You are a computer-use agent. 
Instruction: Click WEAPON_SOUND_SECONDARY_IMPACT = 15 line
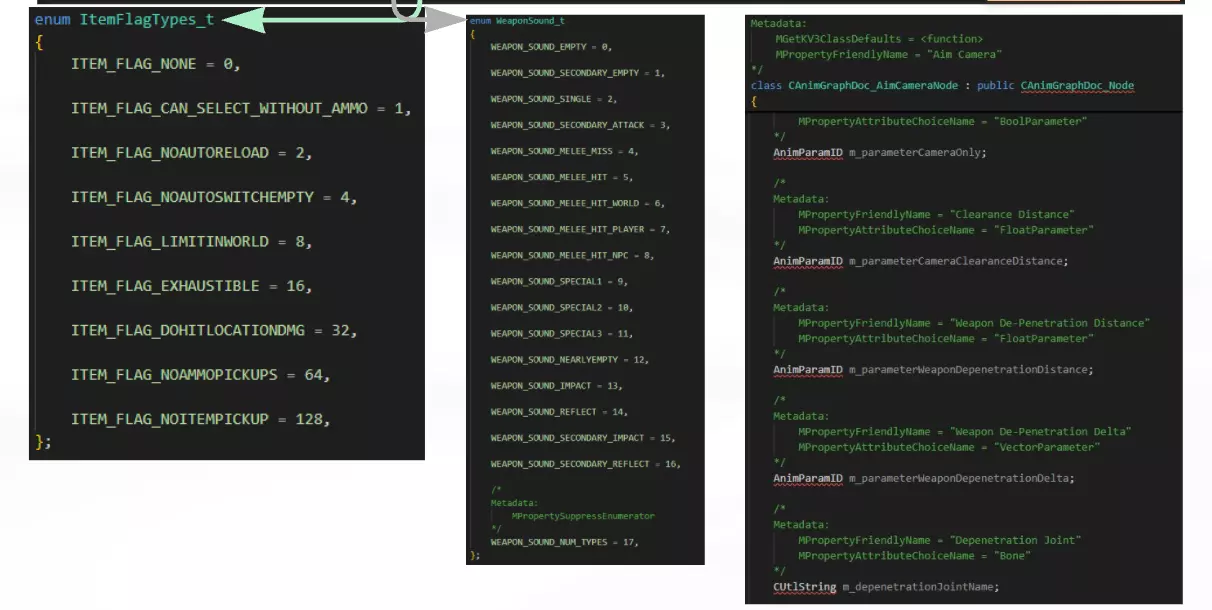point(583,438)
